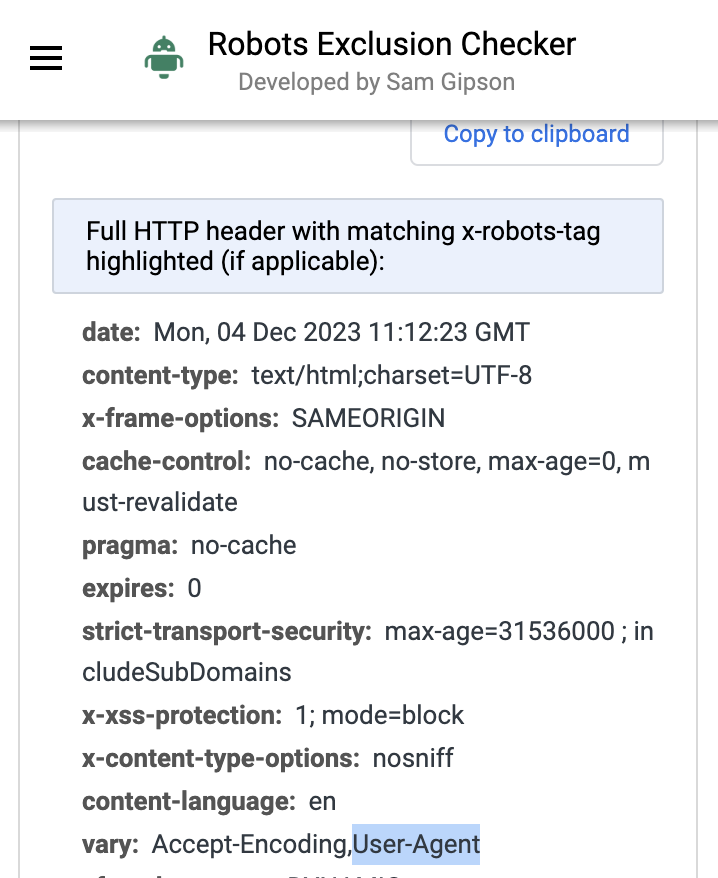Image resolution: width=718 pixels, height=878 pixels.
Task: Click the nosniff value text
Action: [413, 759]
